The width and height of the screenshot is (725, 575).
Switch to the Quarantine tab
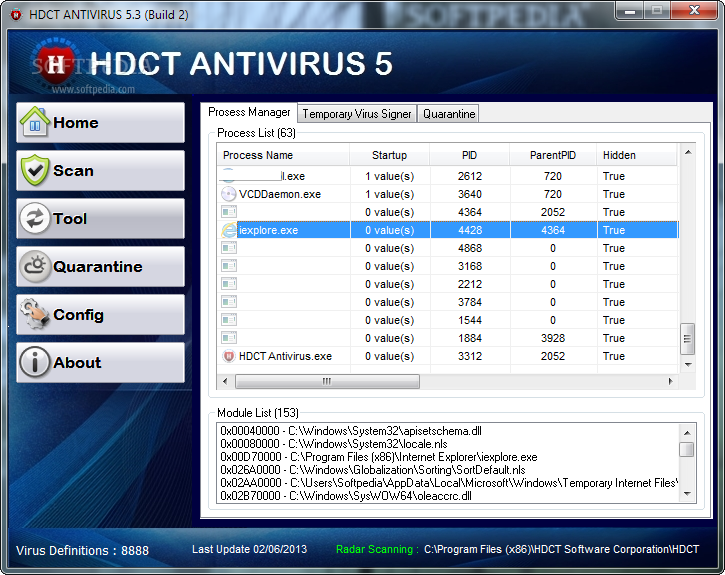449,114
